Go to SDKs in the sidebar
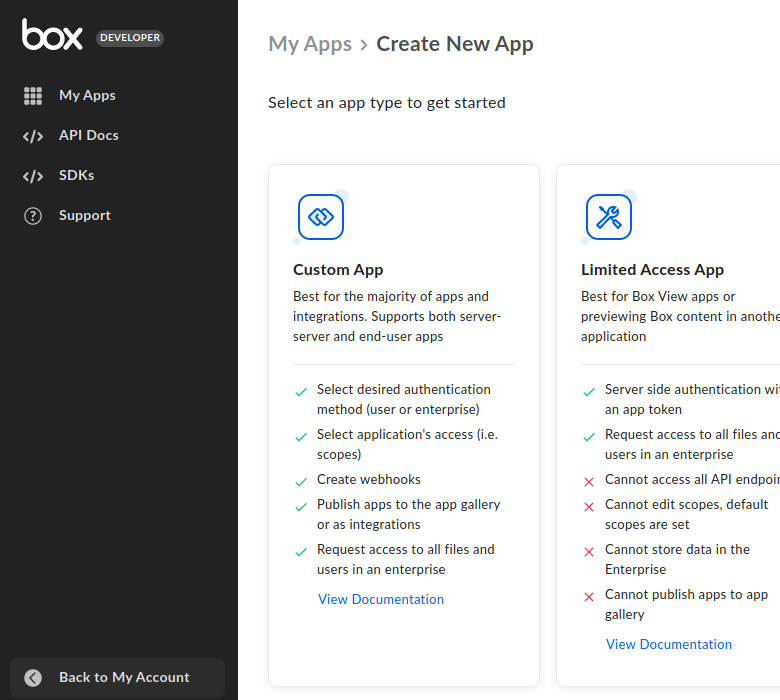Image resolution: width=780 pixels, height=700 pixels. pos(76,176)
